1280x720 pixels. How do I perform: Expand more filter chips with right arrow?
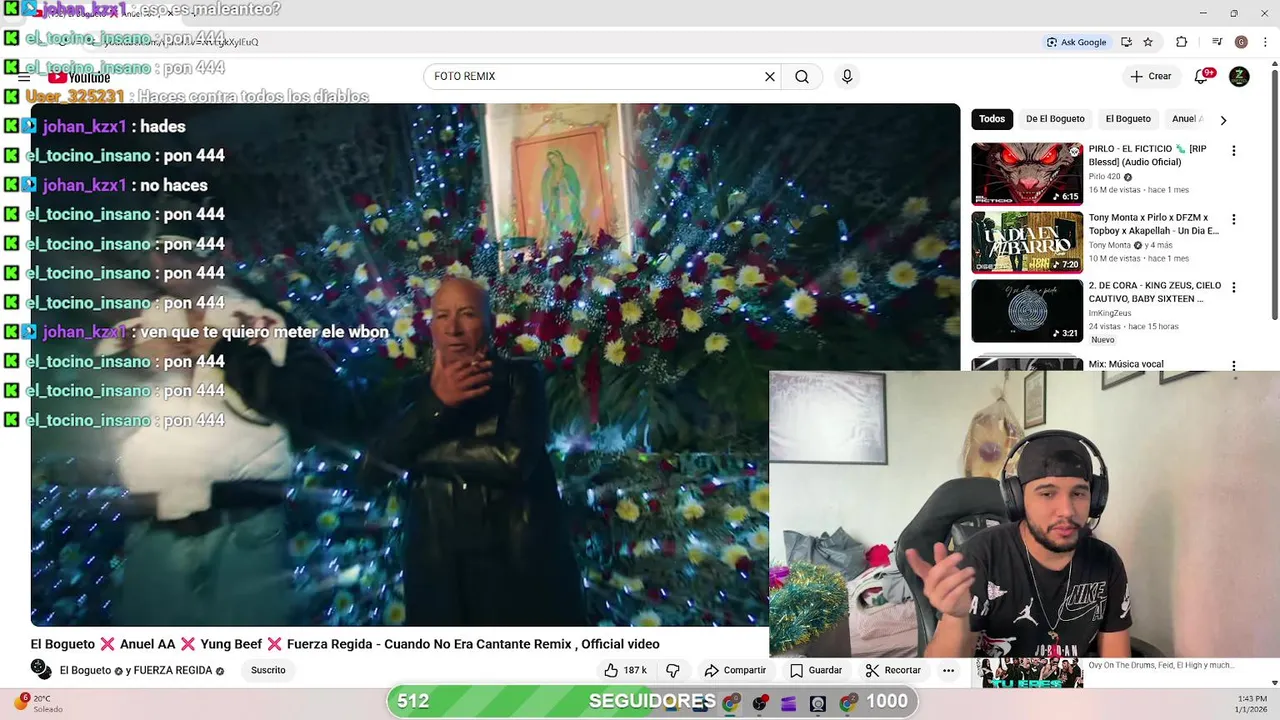(x=1222, y=120)
